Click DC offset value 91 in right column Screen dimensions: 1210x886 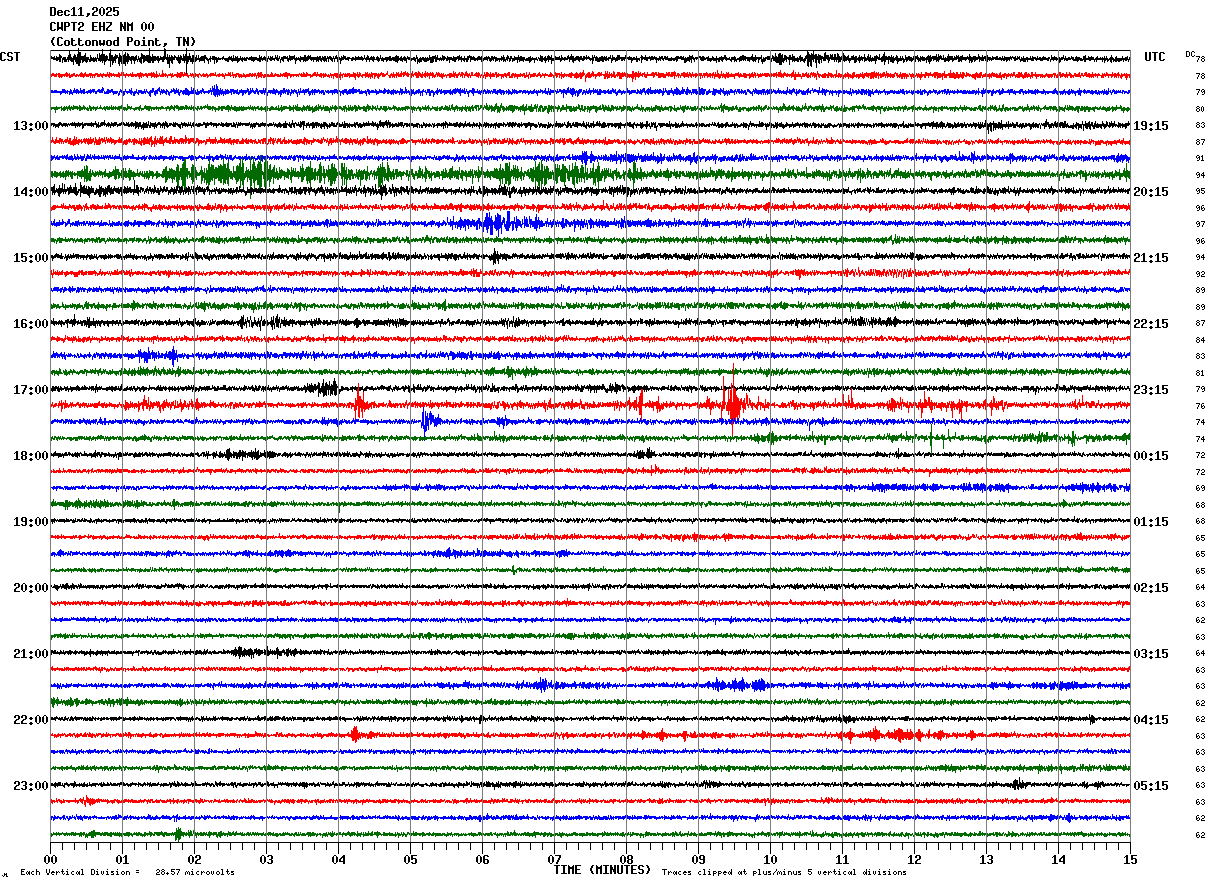pos(1200,159)
